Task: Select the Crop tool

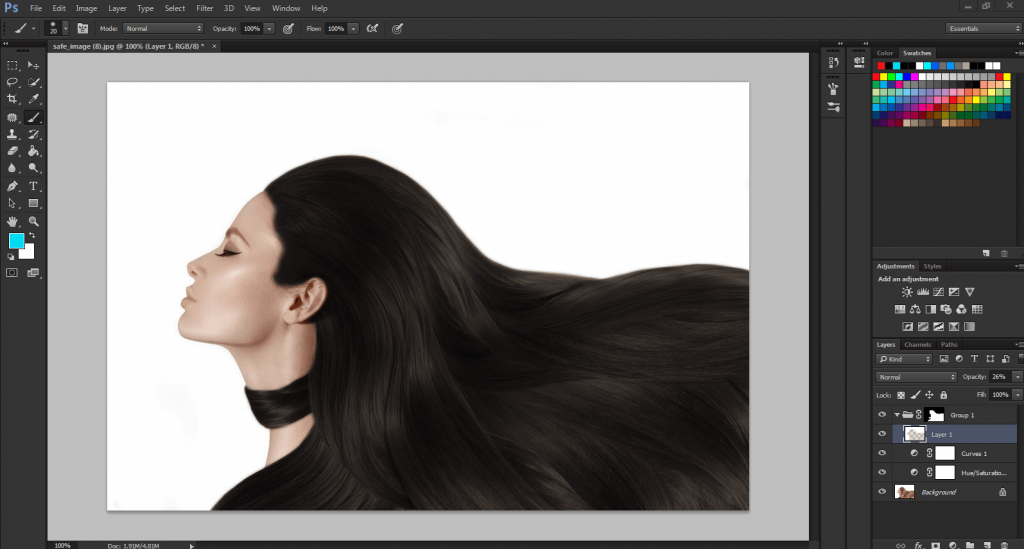Action: [x=12, y=99]
